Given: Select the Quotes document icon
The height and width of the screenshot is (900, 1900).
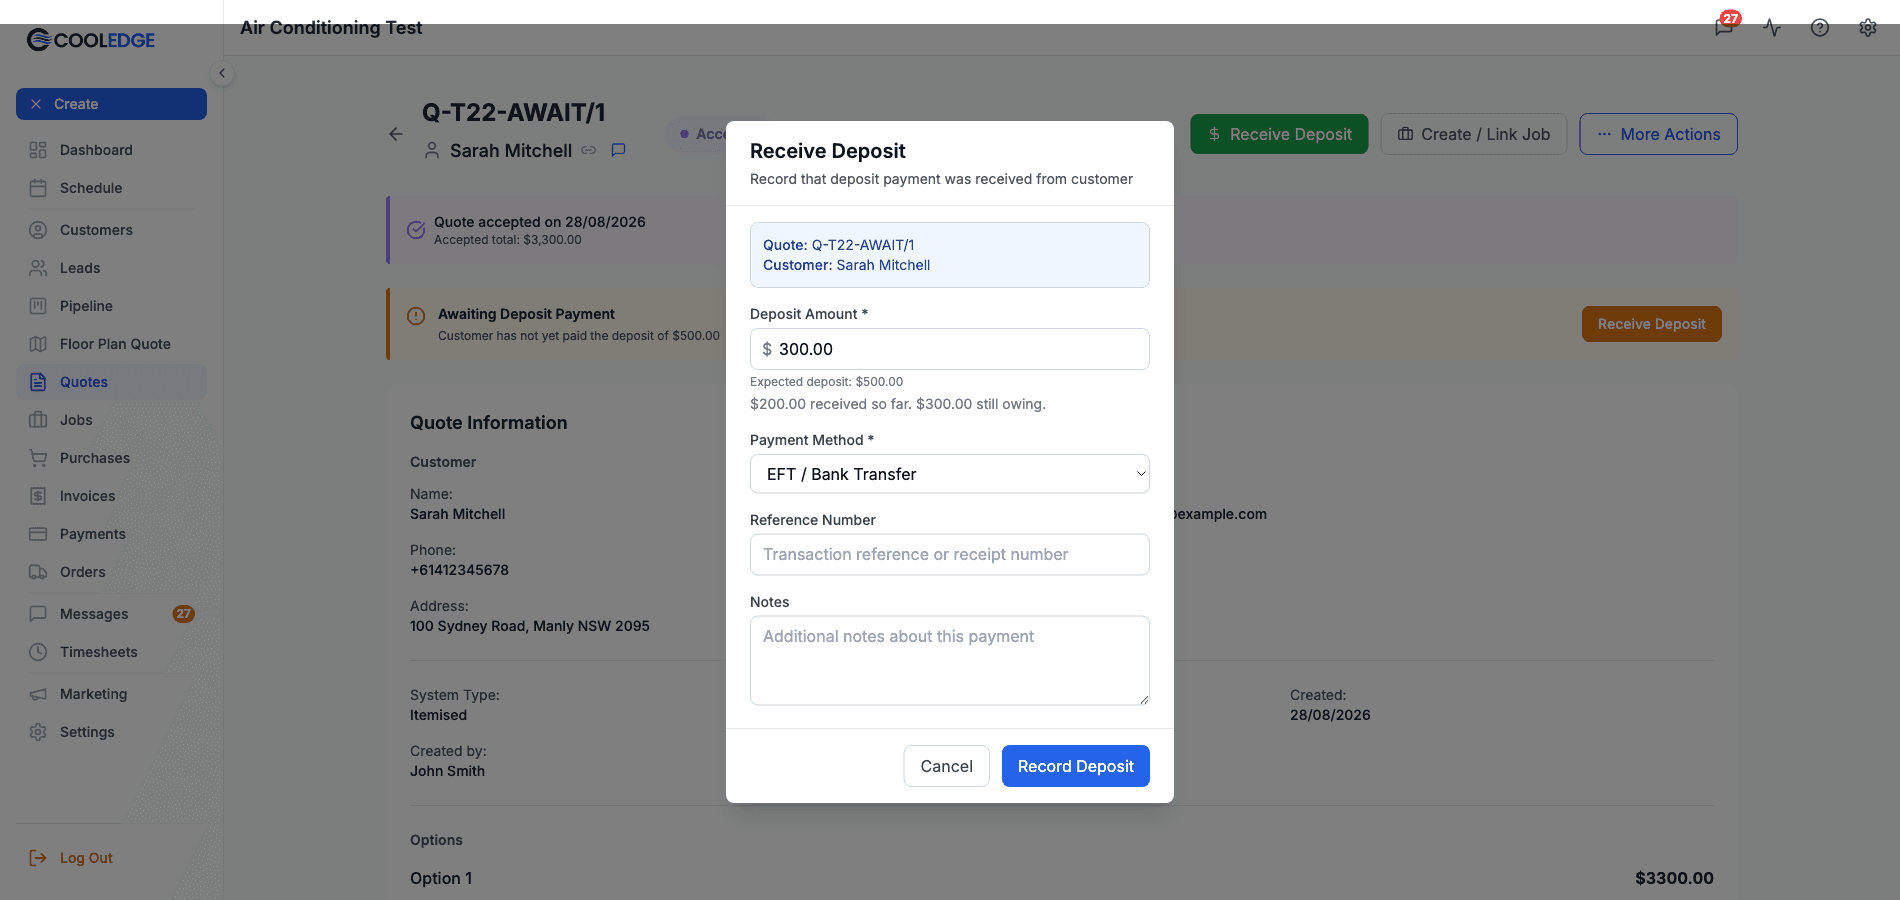Looking at the screenshot, I should [x=38, y=382].
